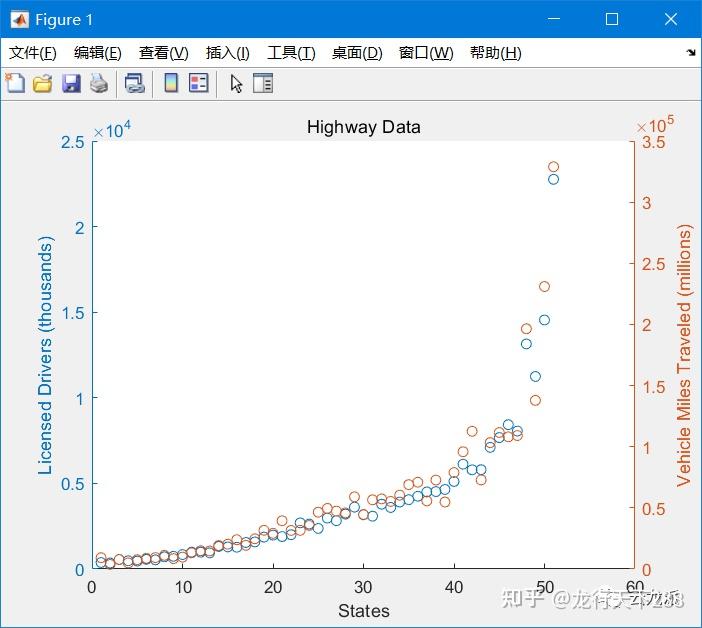The width and height of the screenshot is (702, 628).
Task: Expand the 插入(I) menu
Action: 227,53
